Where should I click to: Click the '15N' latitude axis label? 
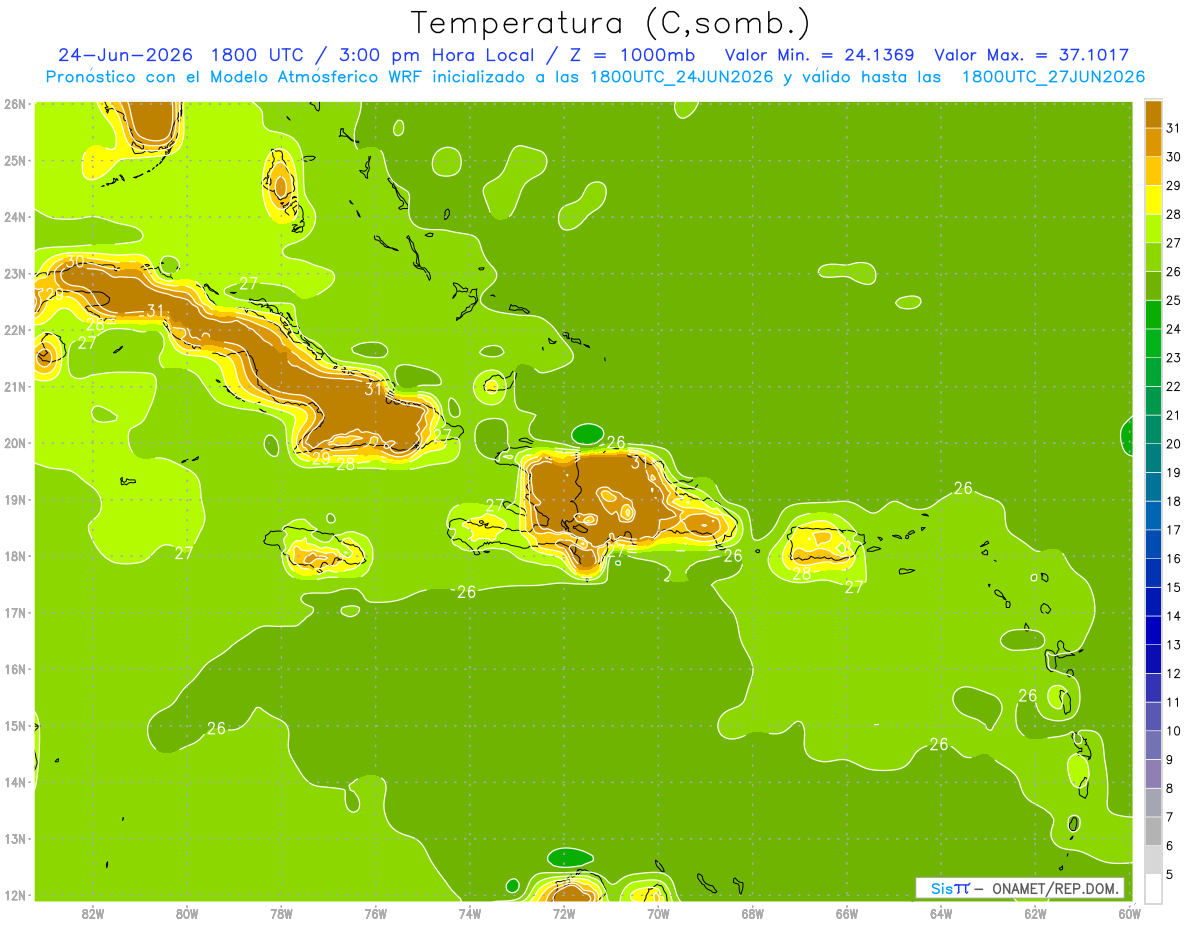click(x=15, y=726)
